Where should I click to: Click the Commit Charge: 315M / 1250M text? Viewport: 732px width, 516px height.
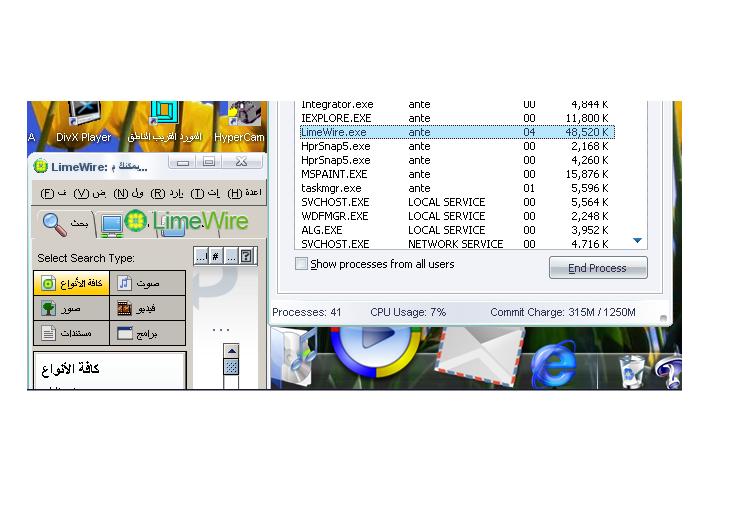tap(563, 312)
